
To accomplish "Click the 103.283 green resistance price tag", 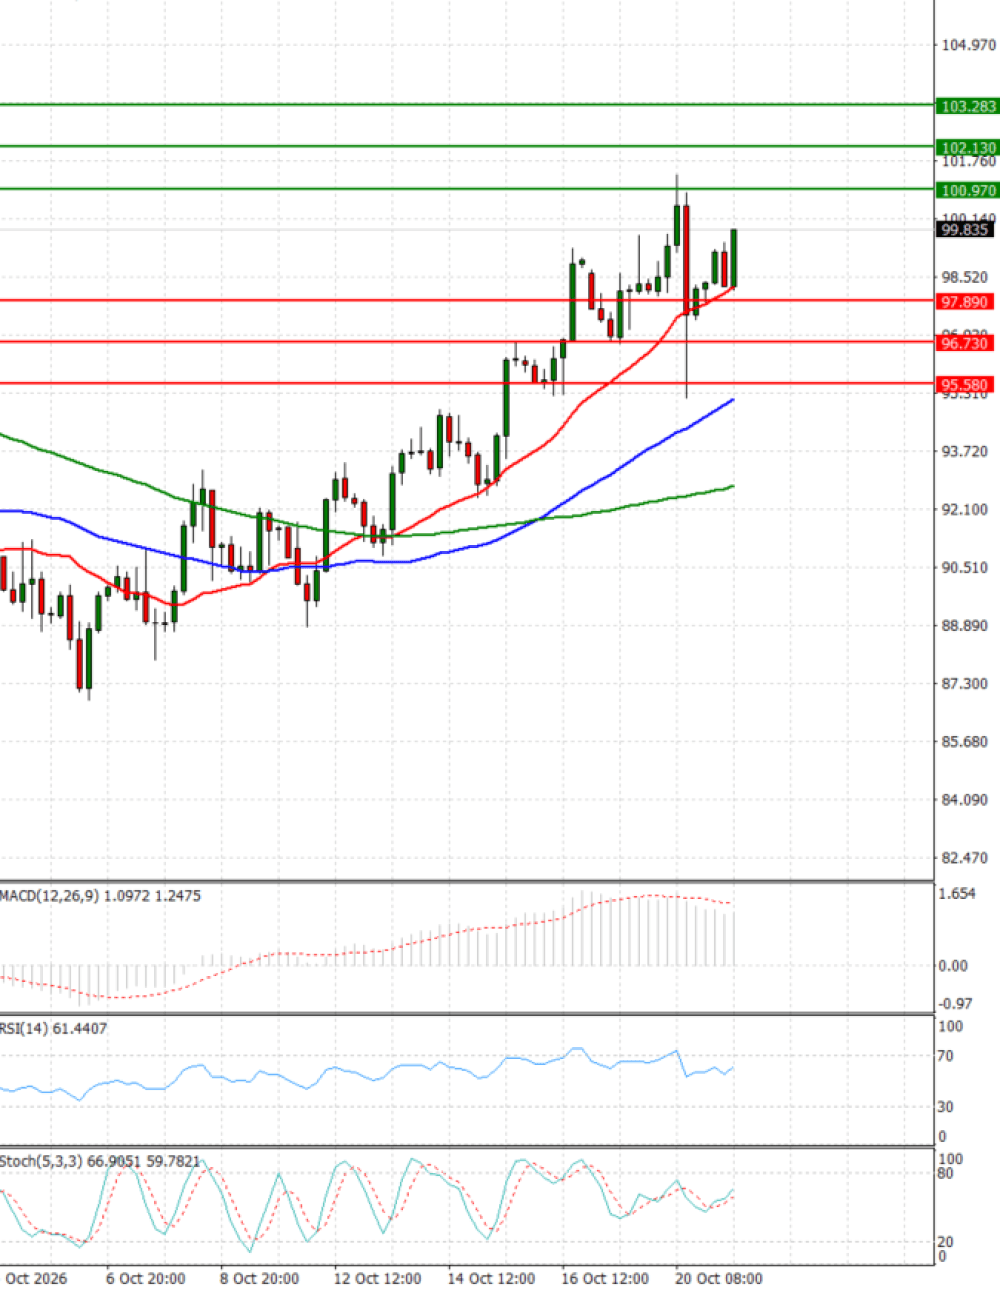I will [x=967, y=106].
